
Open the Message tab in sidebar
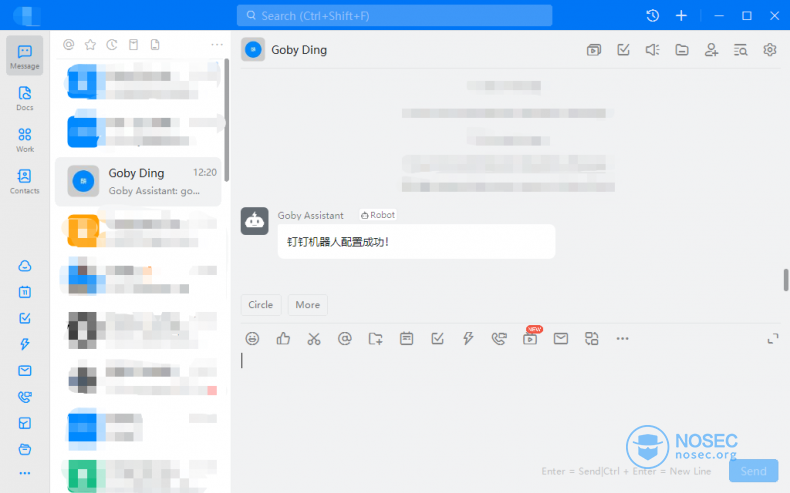point(24,56)
